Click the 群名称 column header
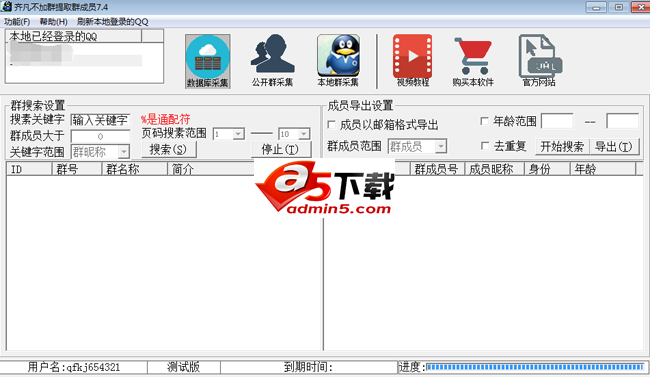The width and height of the screenshot is (650, 377). pos(135,169)
